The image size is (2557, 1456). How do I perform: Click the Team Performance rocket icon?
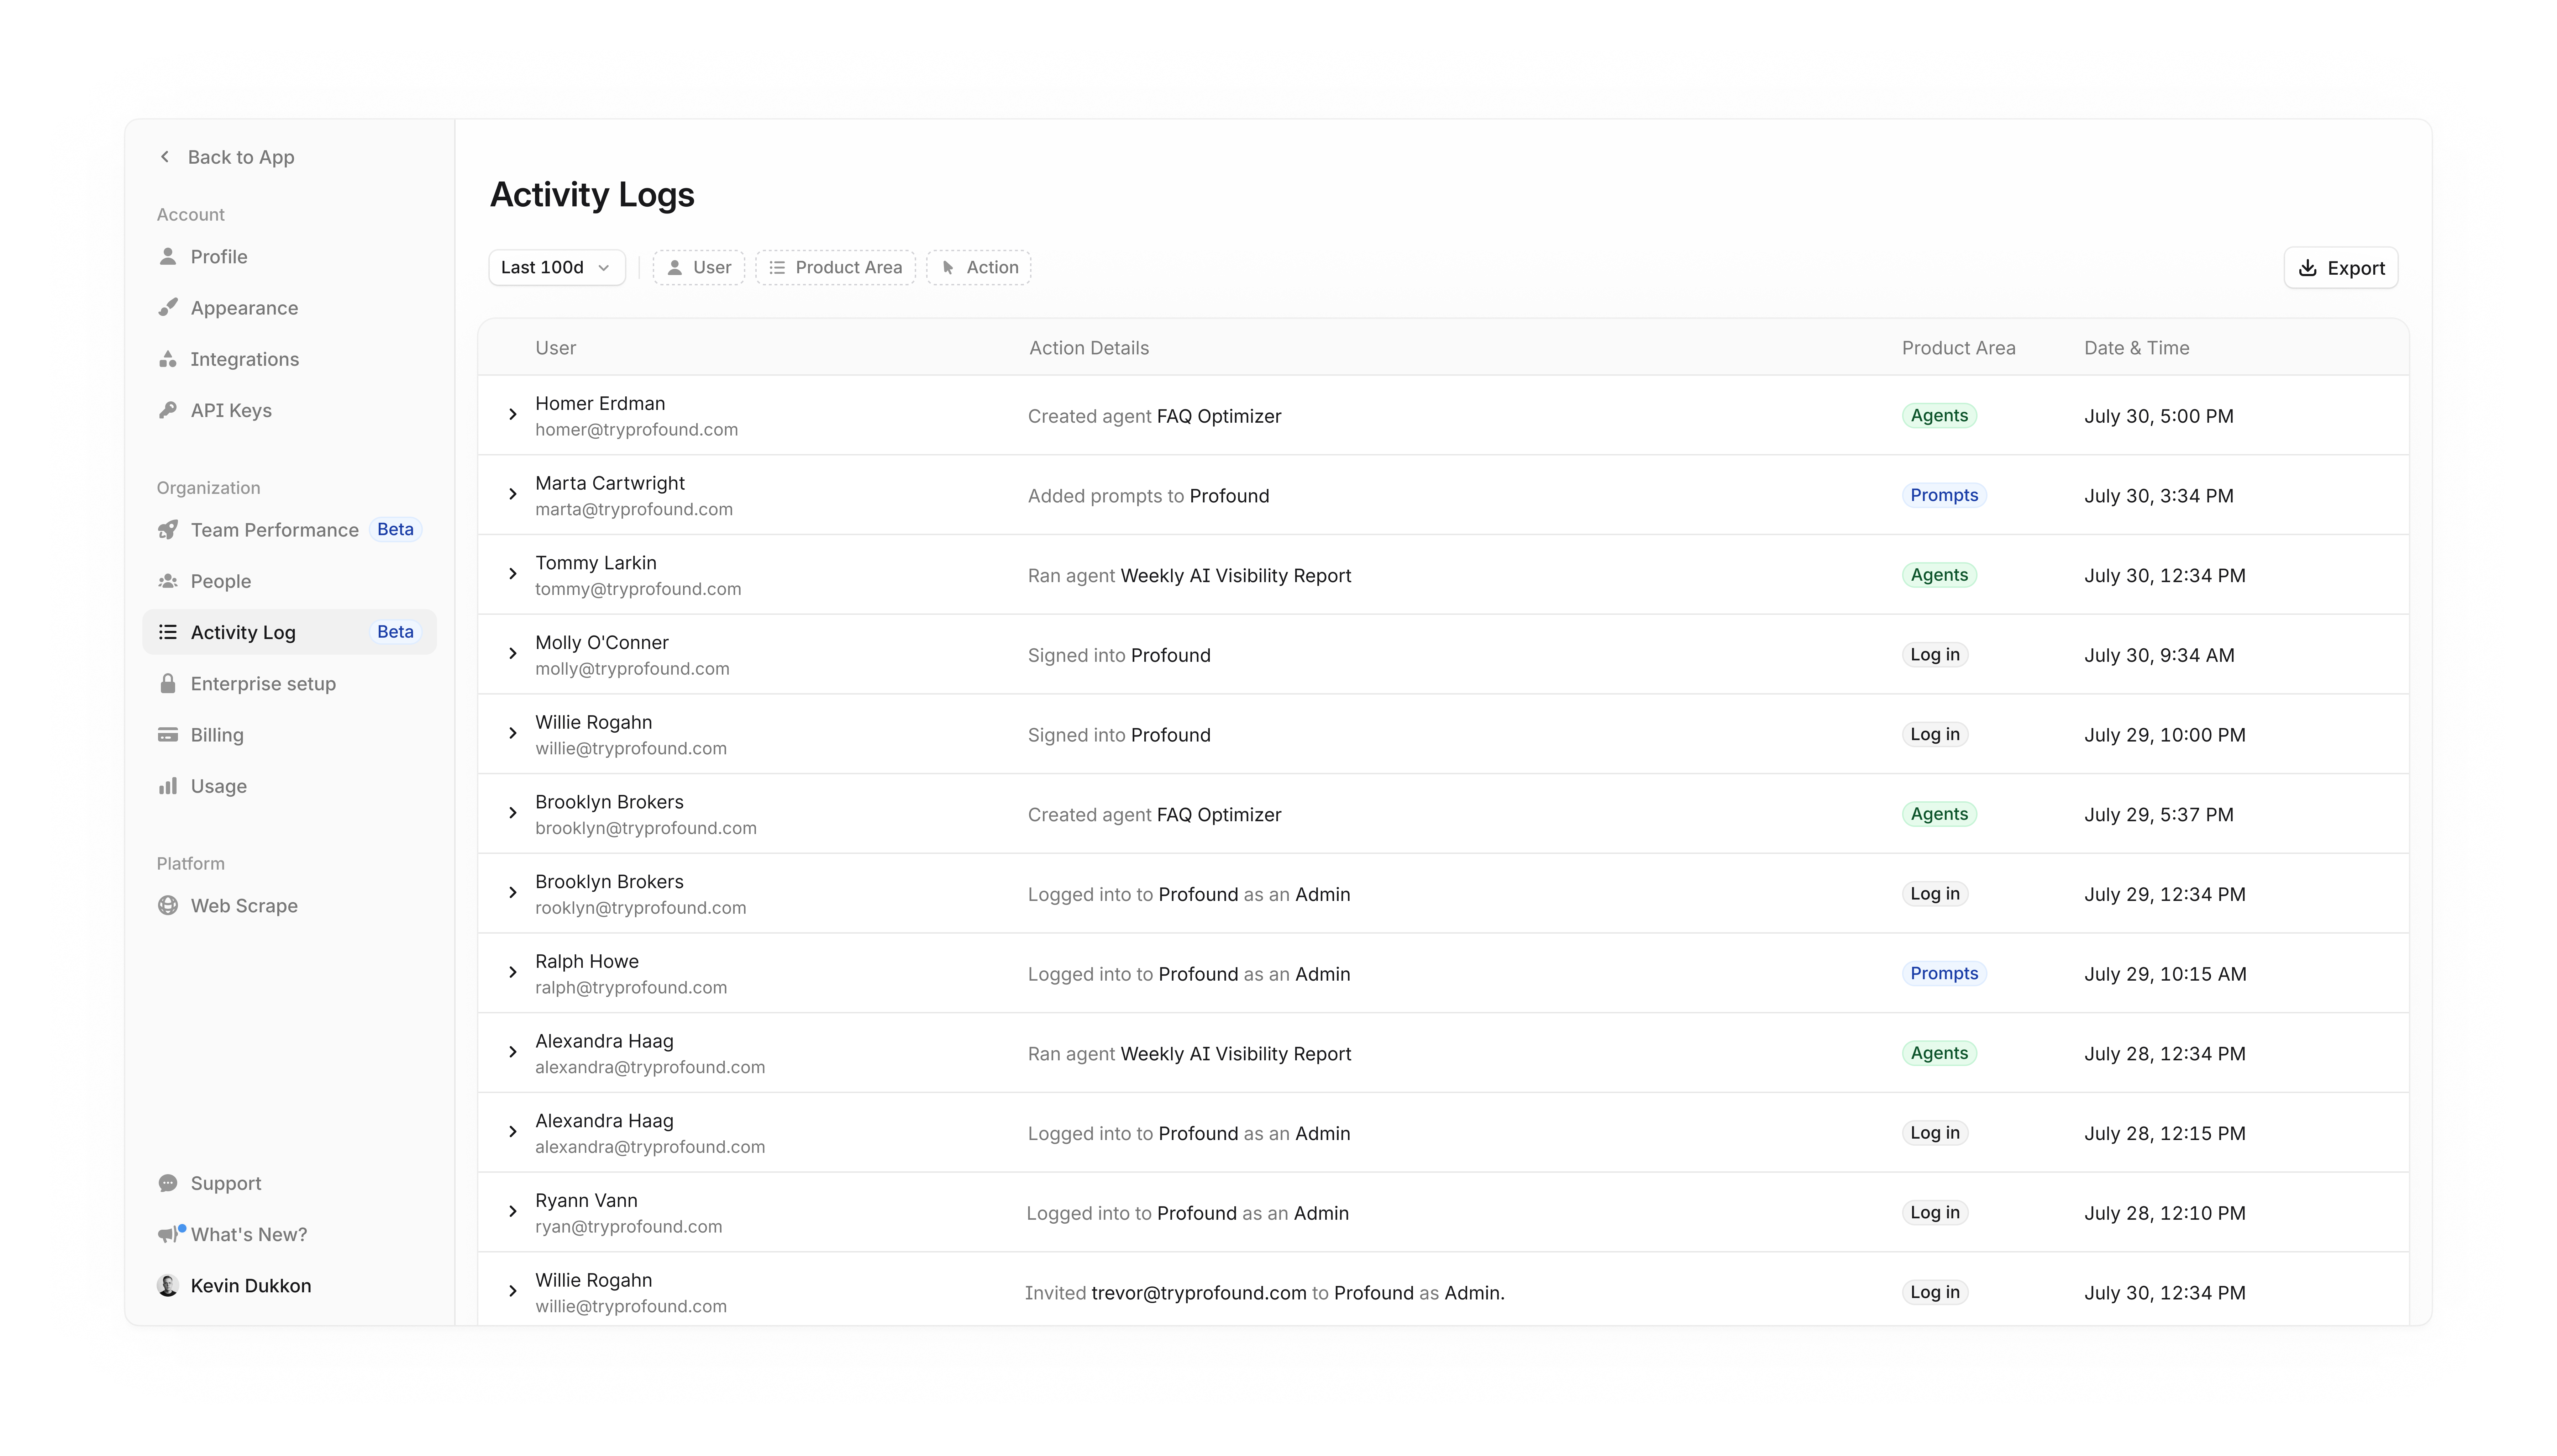coord(168,530)
